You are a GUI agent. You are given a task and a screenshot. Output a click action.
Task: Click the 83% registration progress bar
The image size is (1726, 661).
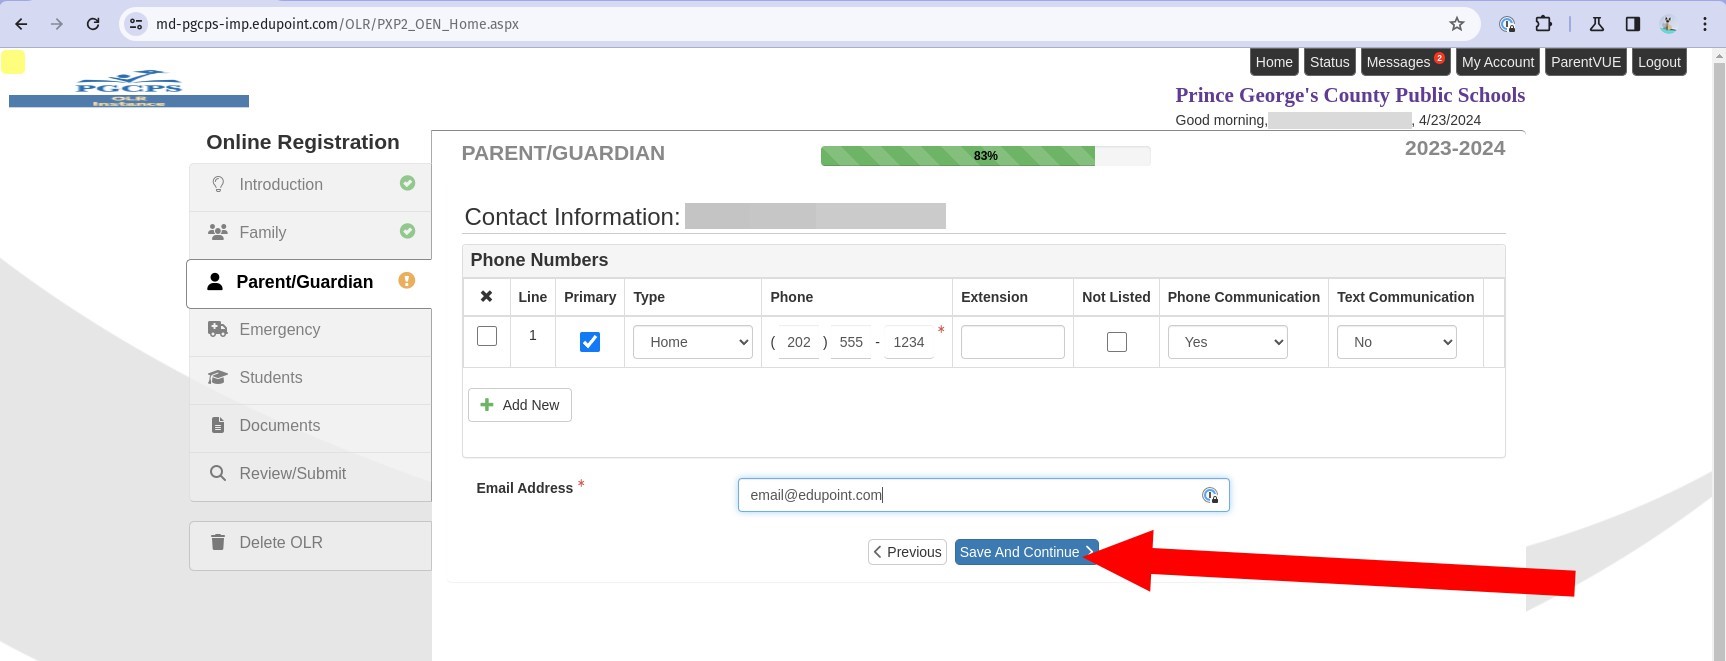985,156
